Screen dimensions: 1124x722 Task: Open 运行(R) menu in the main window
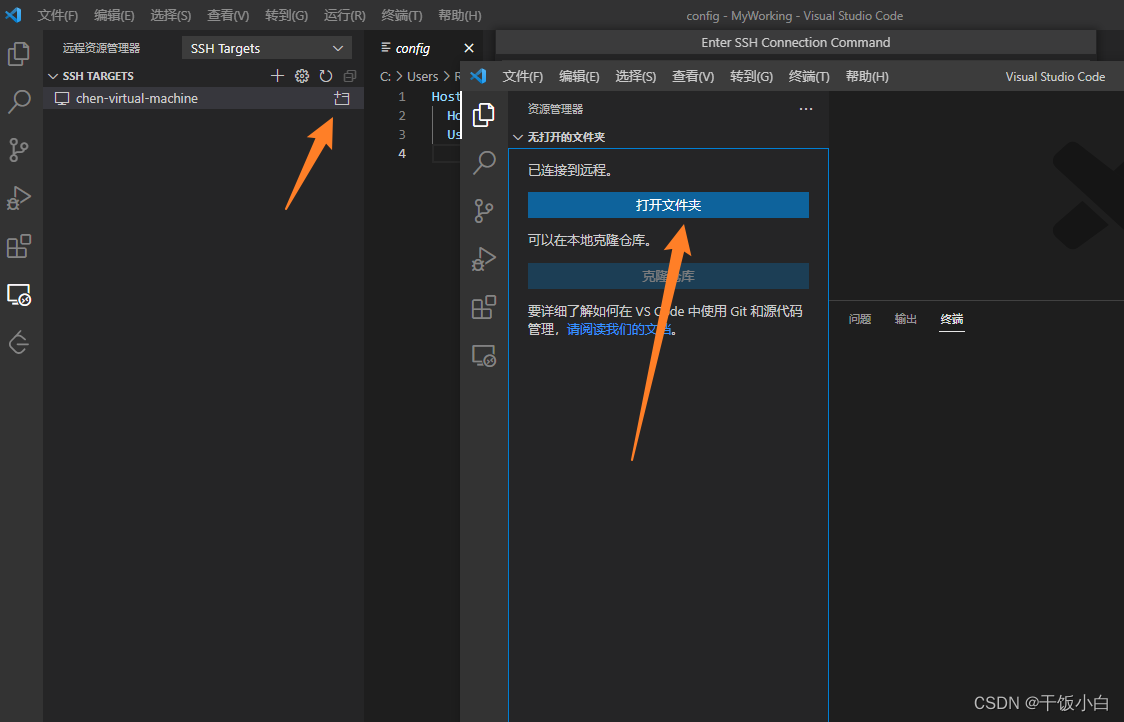pyautogui.click(x=344, y=15)
